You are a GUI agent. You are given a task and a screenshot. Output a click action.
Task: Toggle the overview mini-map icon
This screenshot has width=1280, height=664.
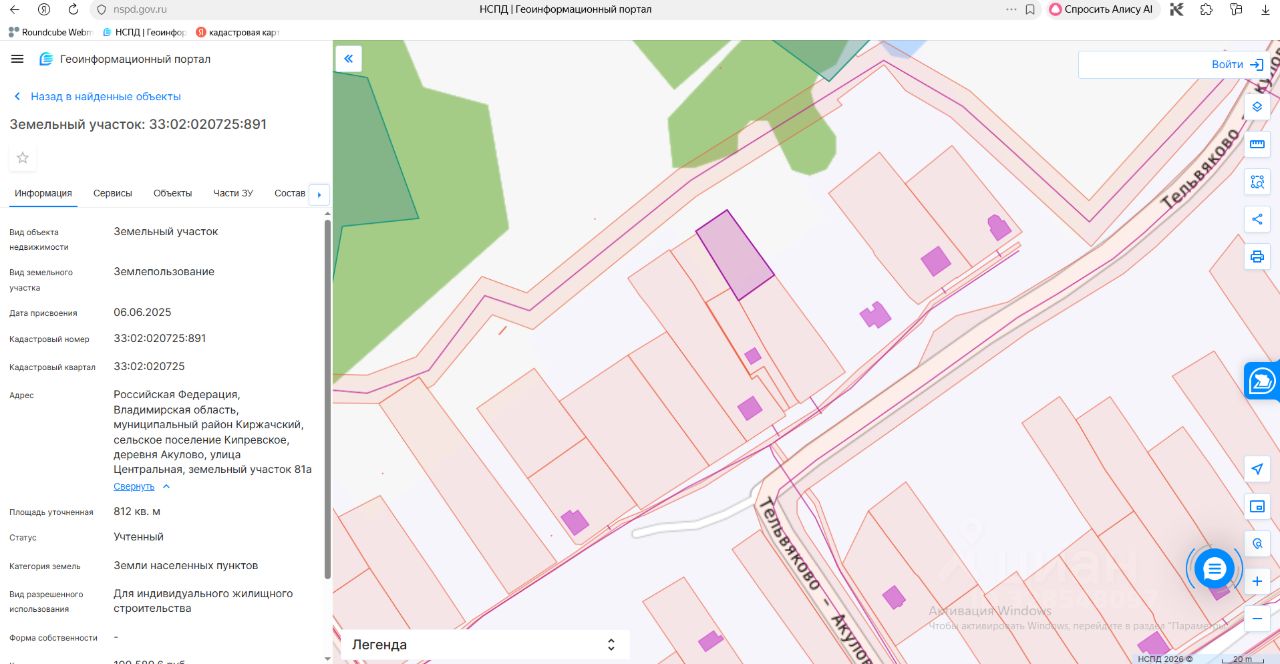(x=1258, y=506)
